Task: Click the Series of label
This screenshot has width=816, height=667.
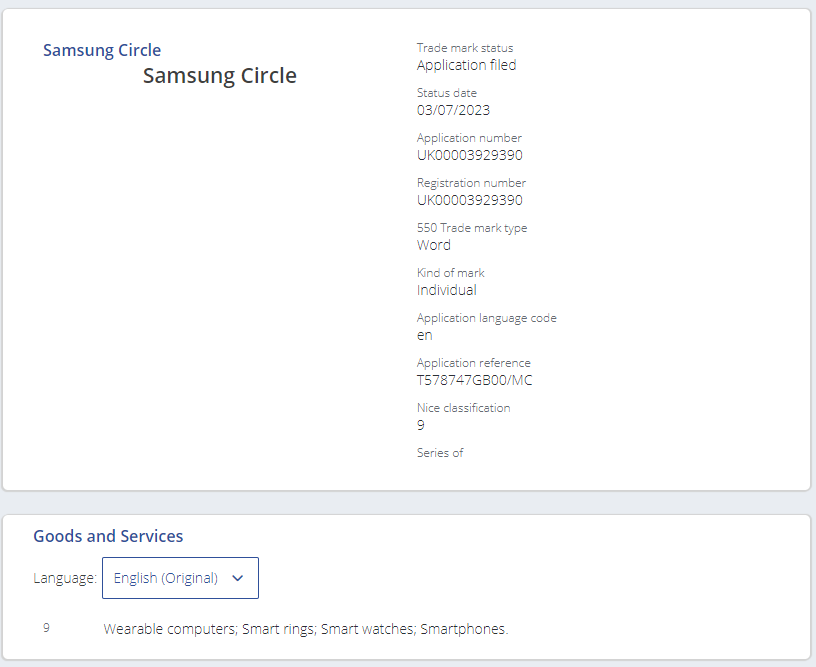Action: 440,453
